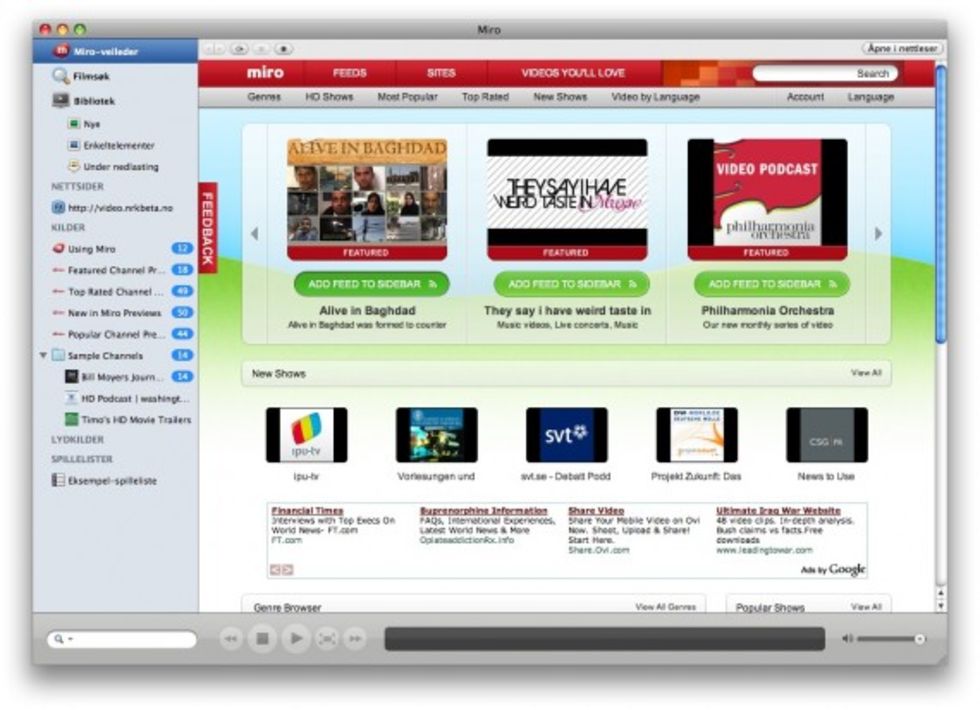Click the Åpne i nettleser button
The image size is (980, 710).
[x=902, y=48]
